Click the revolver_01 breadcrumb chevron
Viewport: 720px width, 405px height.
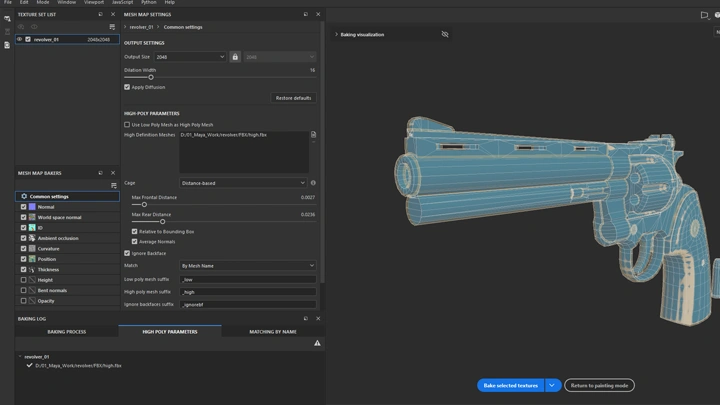coord(125,27)
